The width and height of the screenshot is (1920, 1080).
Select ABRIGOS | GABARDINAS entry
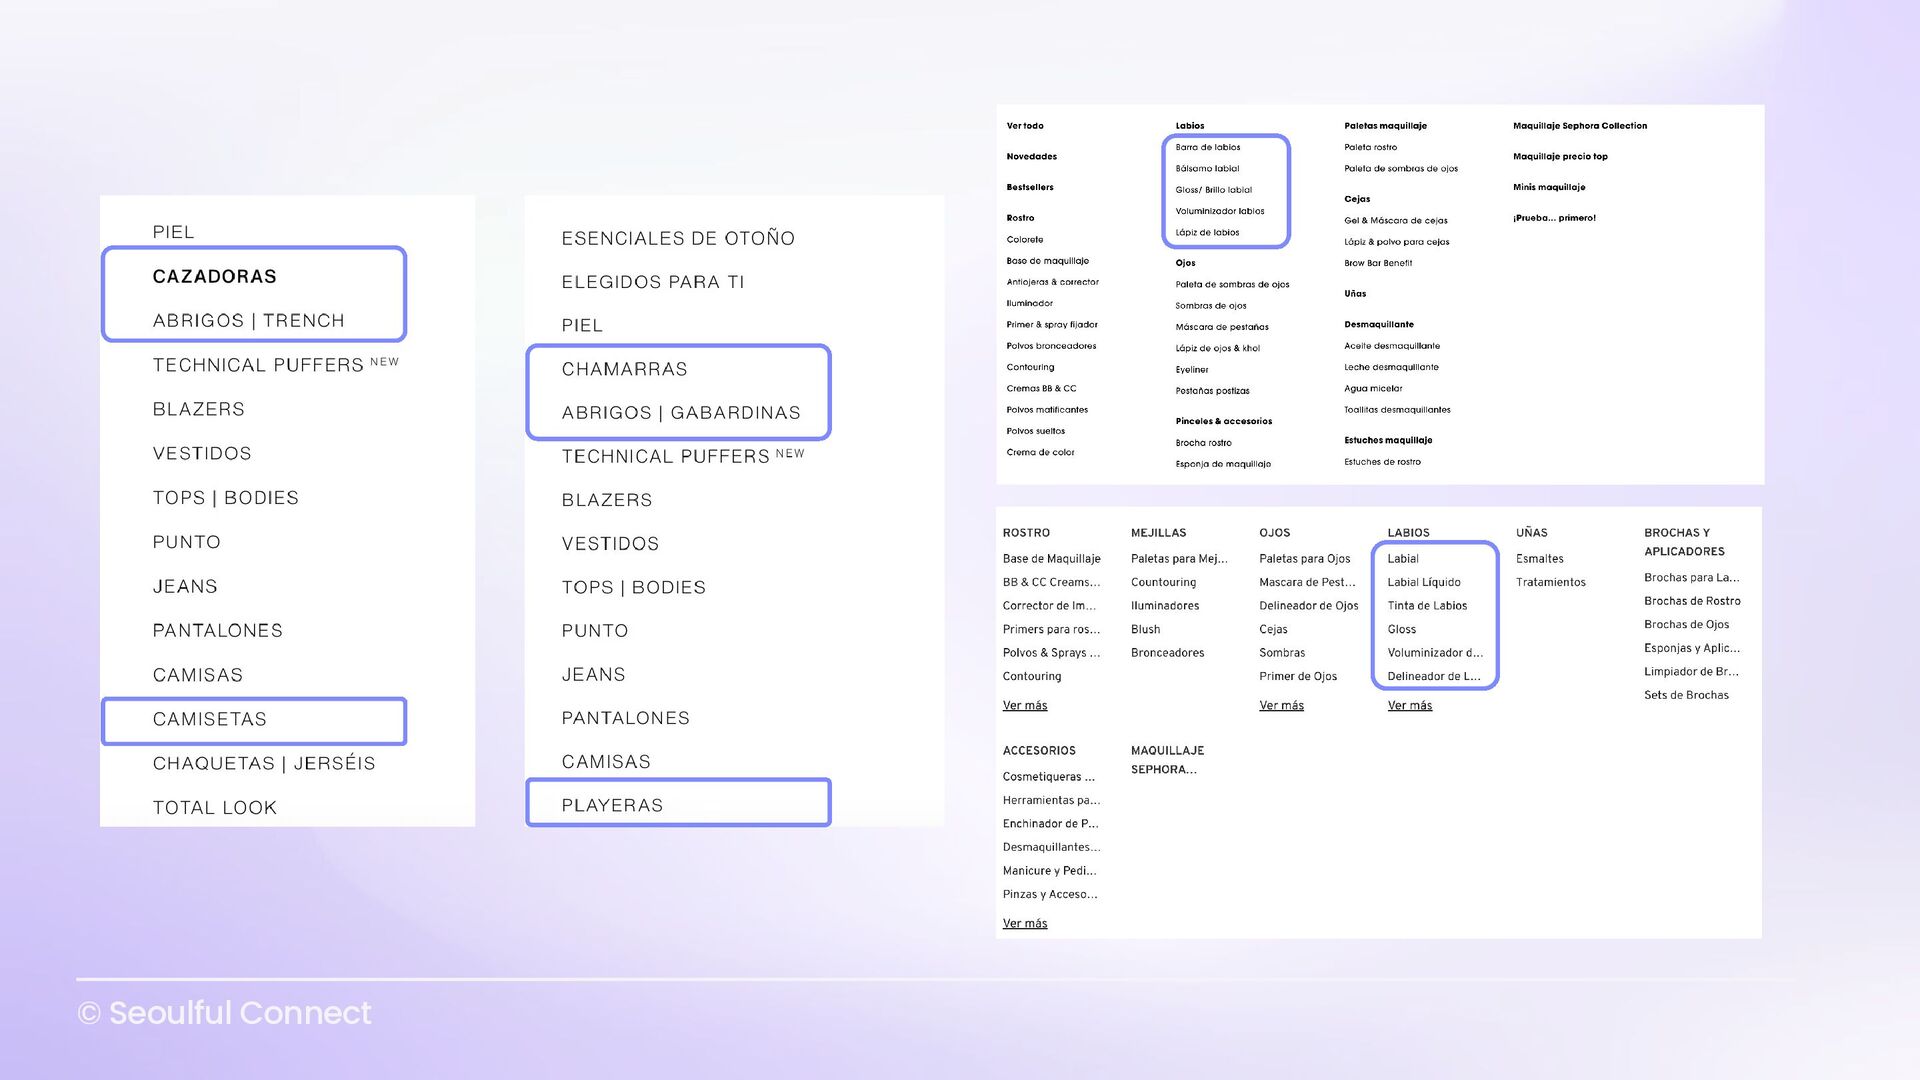tap(680, 413)
